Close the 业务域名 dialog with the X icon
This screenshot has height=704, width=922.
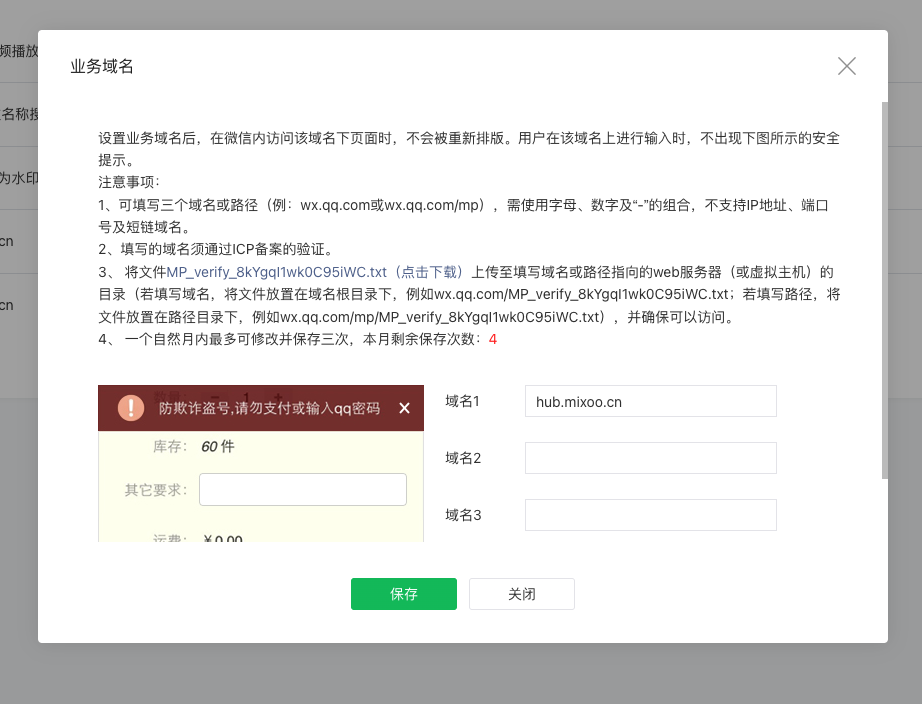[846, 66]
